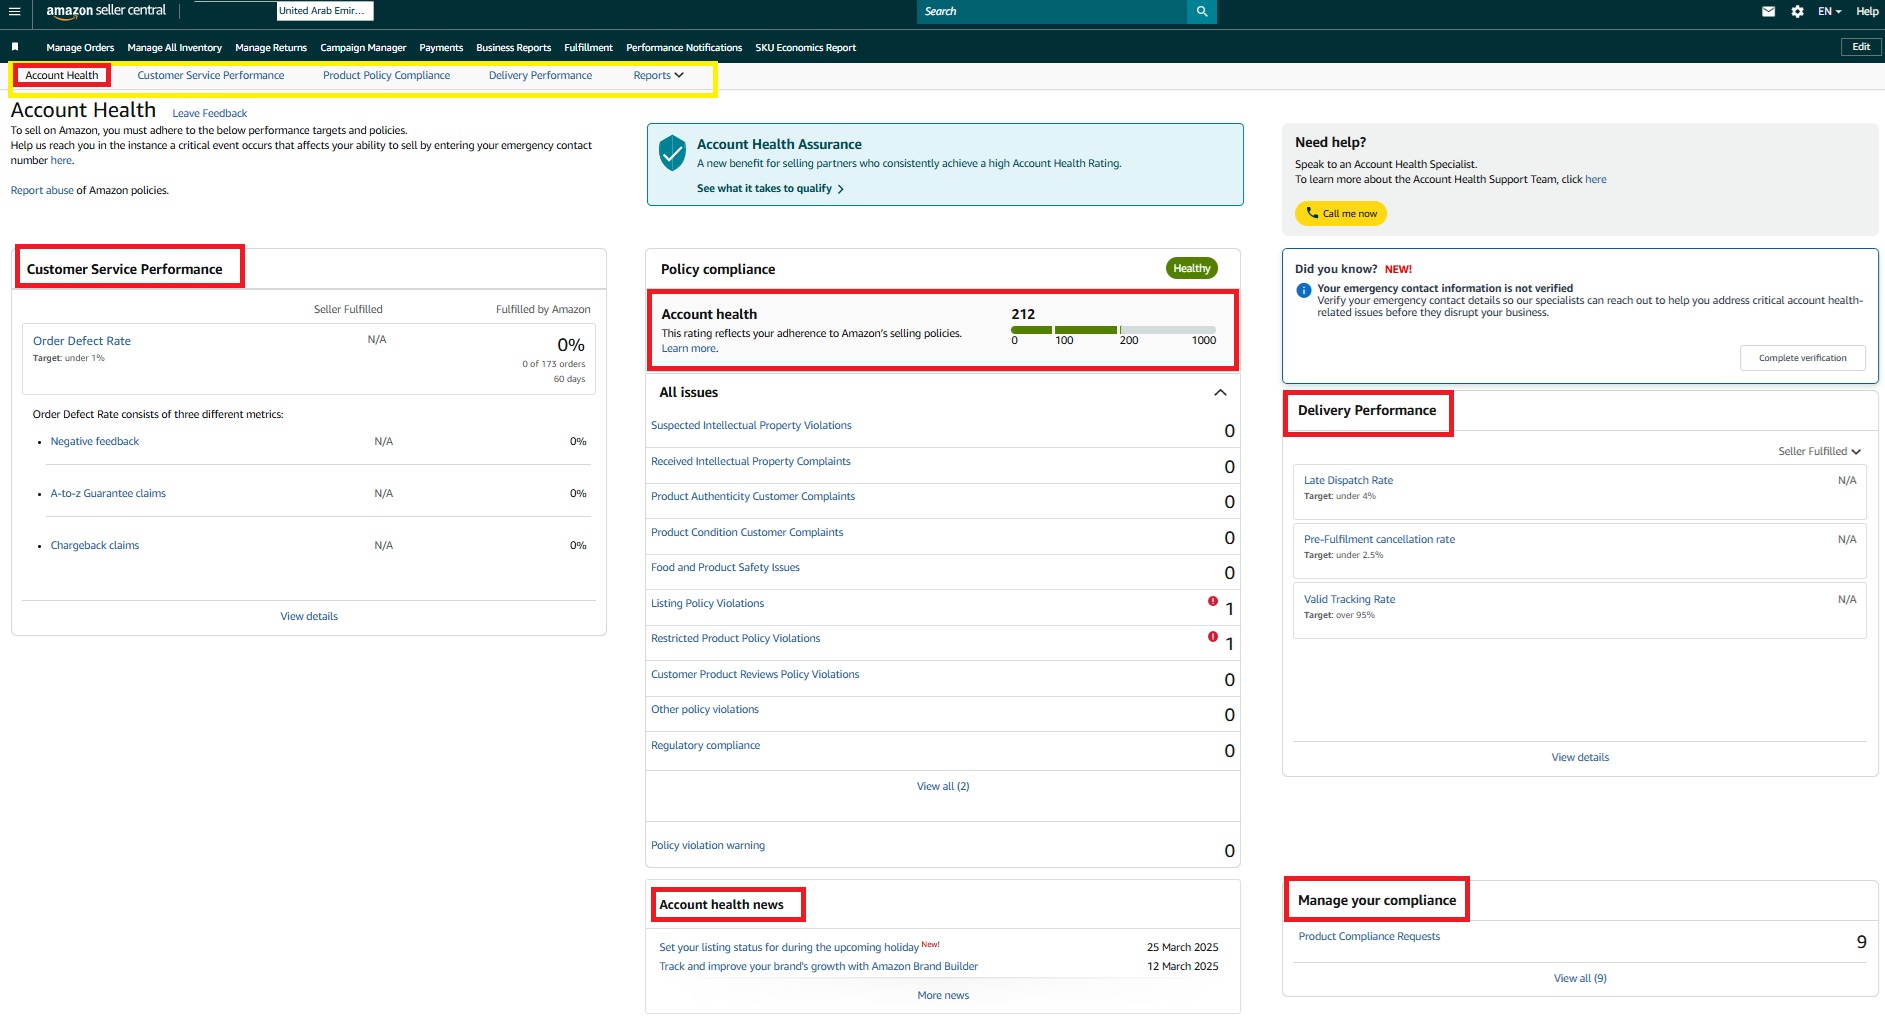Image resolution: width=1885 pixels, height=1034 pixels.
Task: Click the bookmark flag icon
Action: coord(15,47)
